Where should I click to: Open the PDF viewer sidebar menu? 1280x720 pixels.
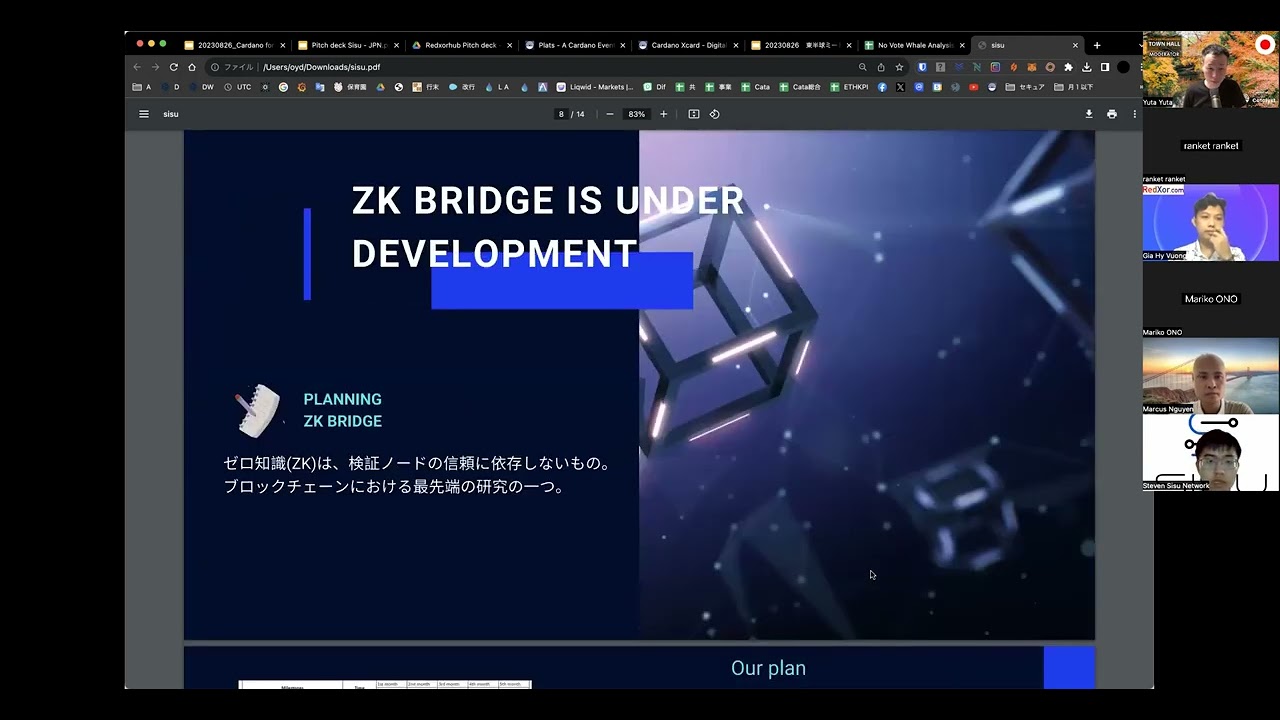(x=144, y=114)
